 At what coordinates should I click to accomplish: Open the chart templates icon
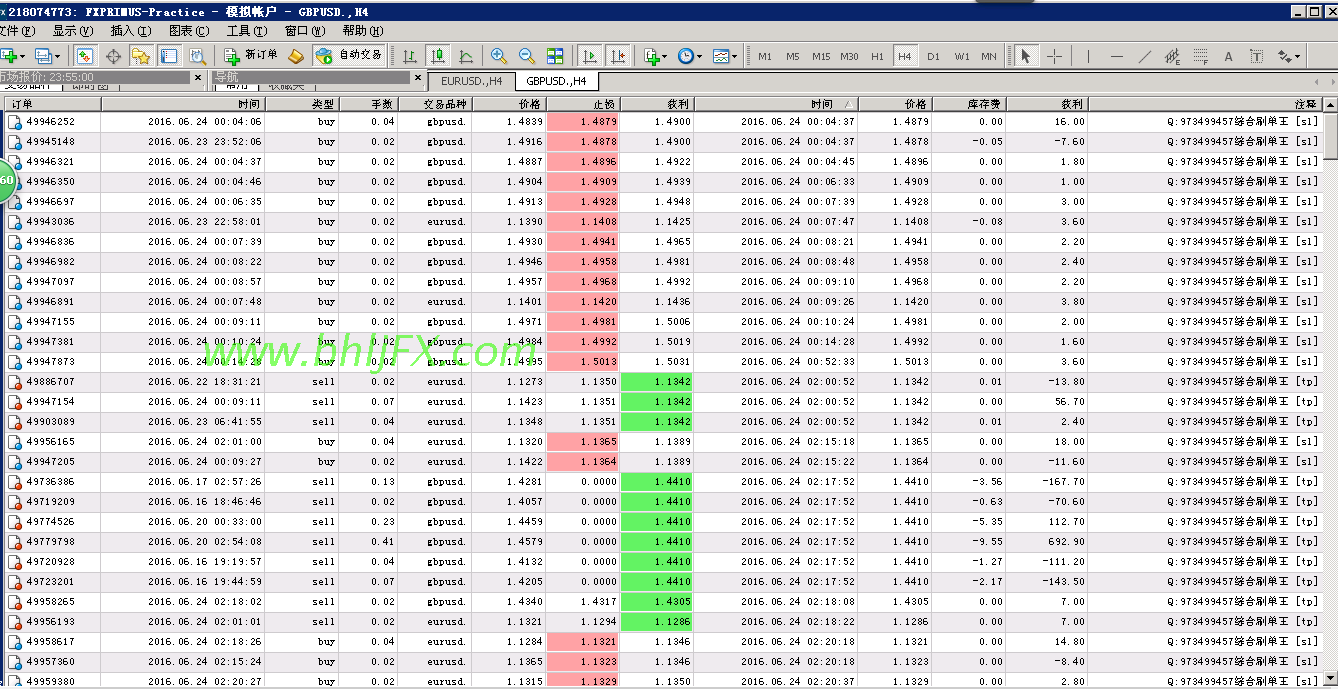pyautogui.click(x=720, y=56)
